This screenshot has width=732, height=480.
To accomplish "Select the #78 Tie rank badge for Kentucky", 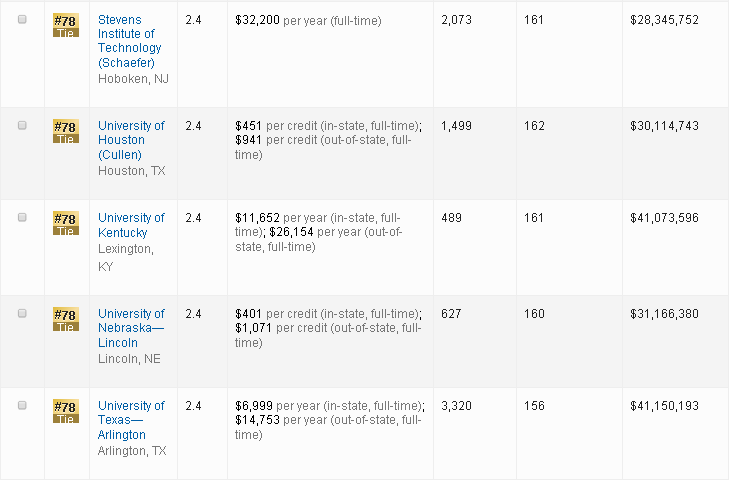I will [65, 224].
